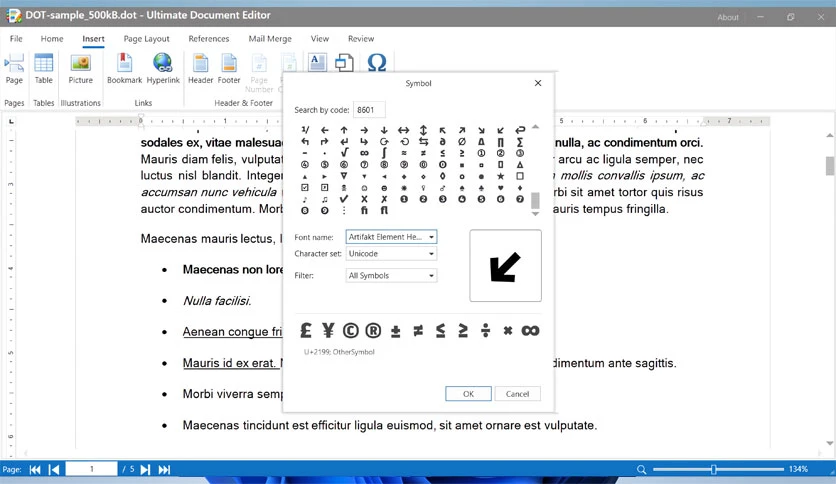This screenshot has height=484, width=836.
Task: Adjust the zoom slider handle
Action: [713, 470]
